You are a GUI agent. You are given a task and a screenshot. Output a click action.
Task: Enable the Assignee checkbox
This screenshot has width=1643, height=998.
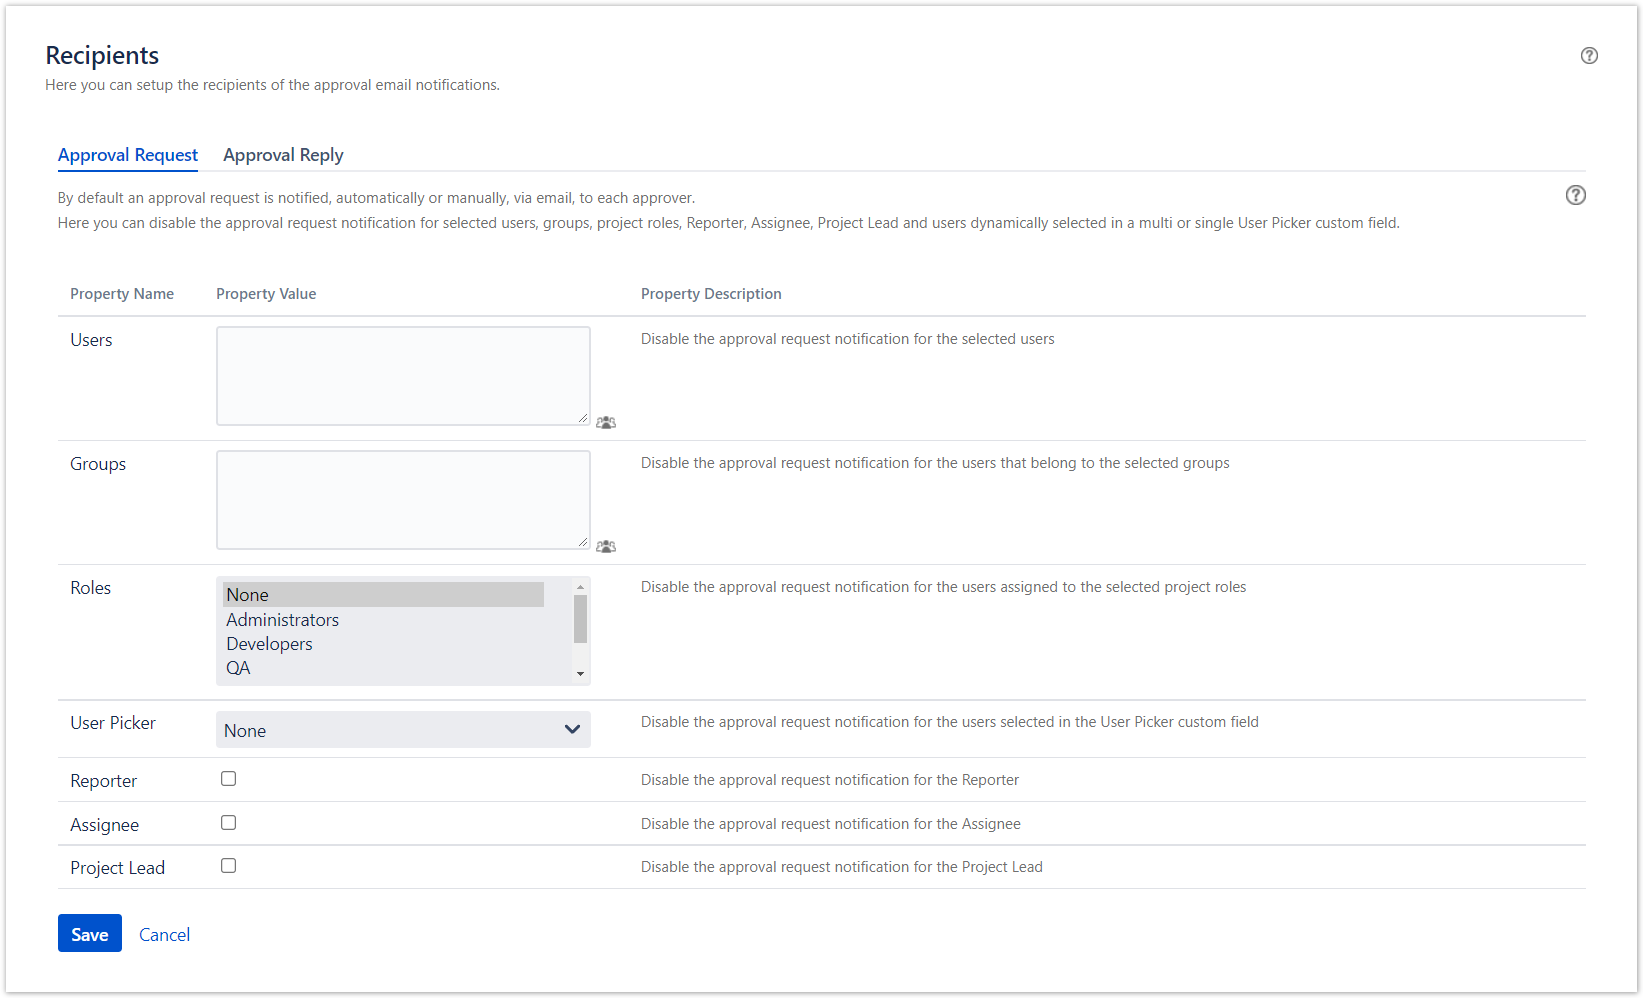click(x=229, y=823)
